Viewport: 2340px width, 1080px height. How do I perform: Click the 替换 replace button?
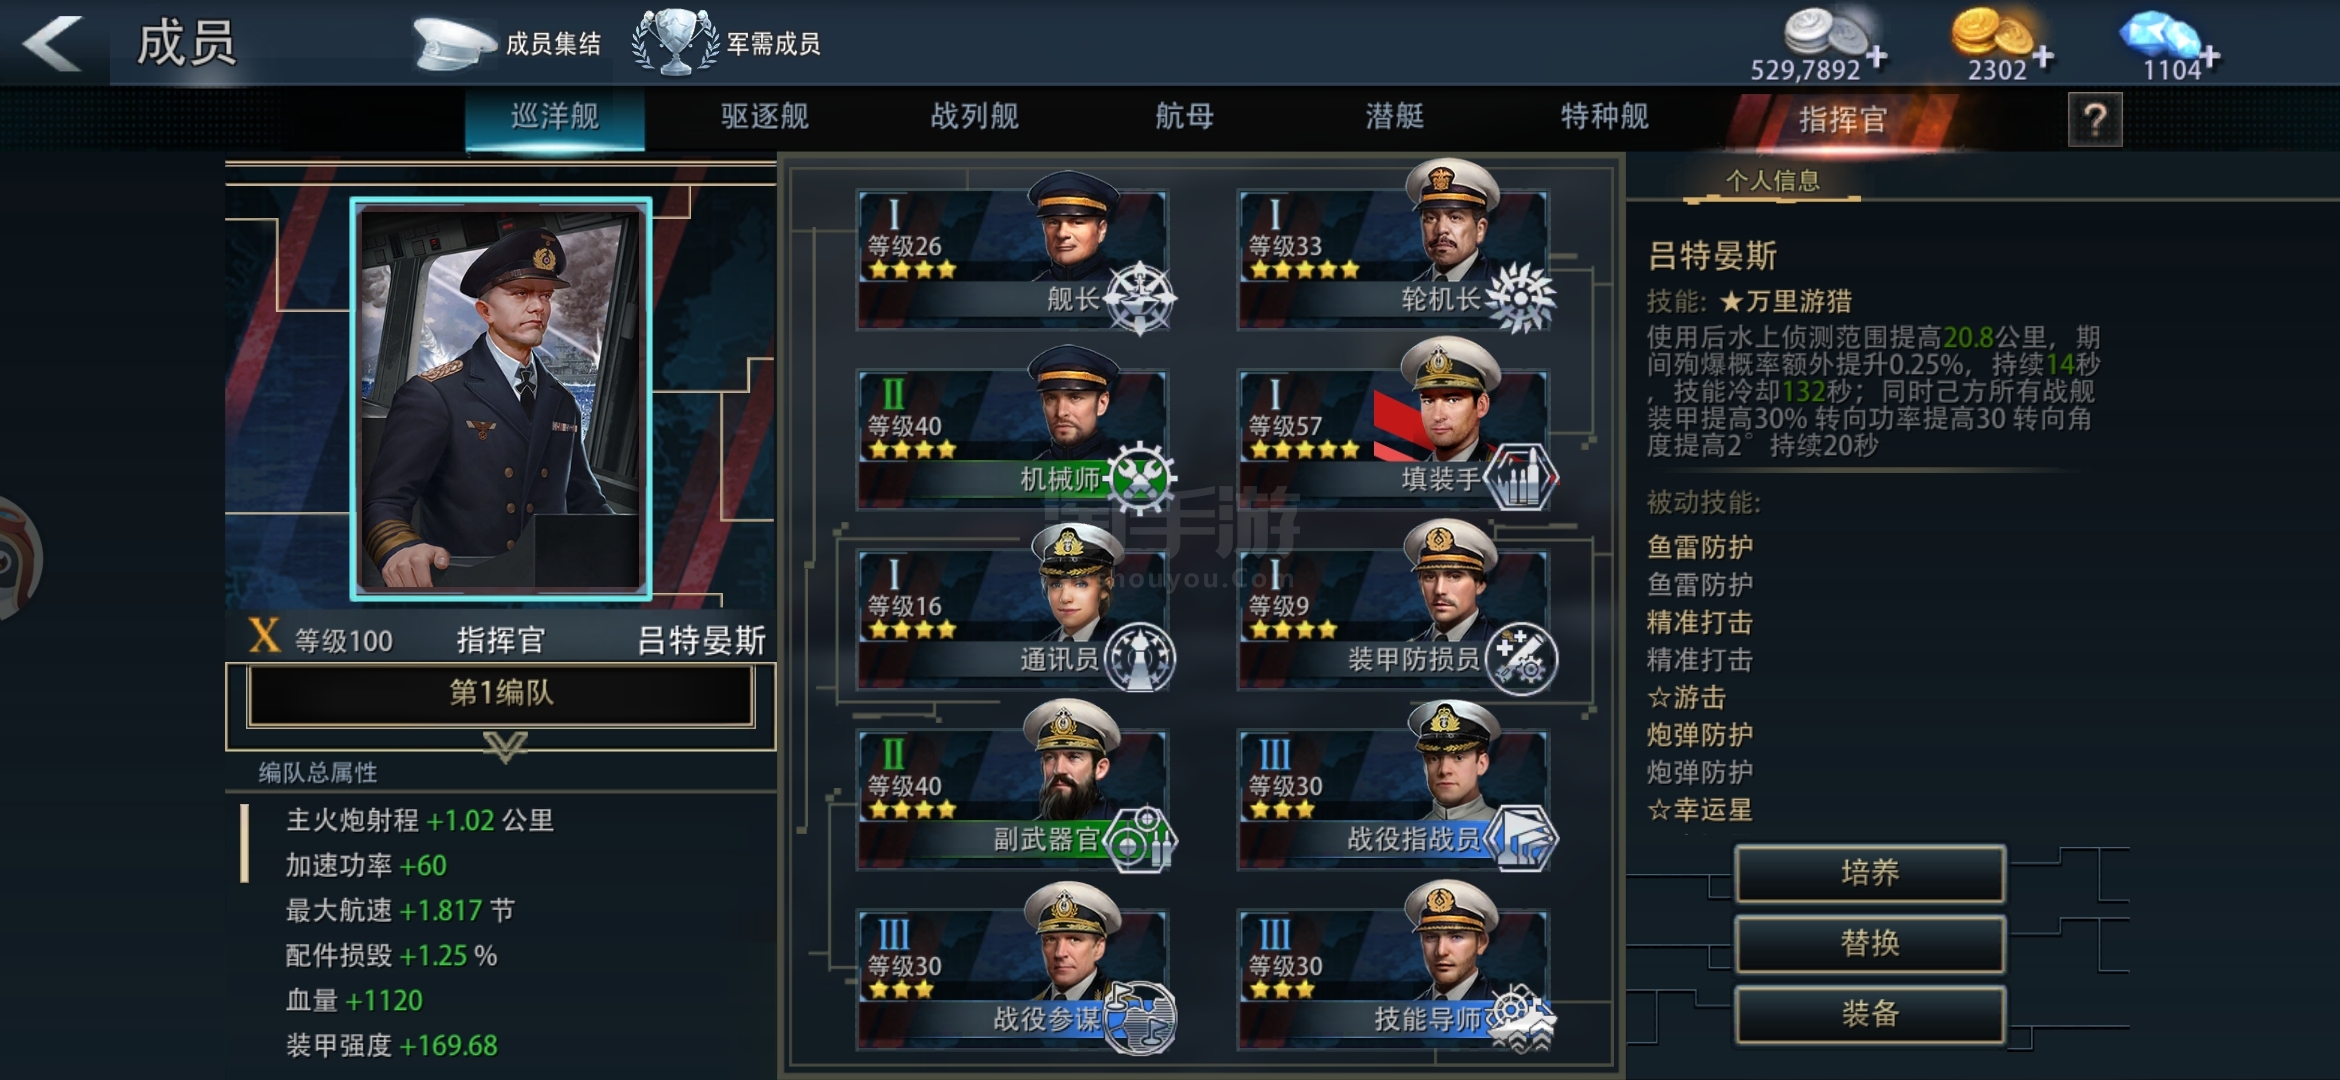[1870, 943]
